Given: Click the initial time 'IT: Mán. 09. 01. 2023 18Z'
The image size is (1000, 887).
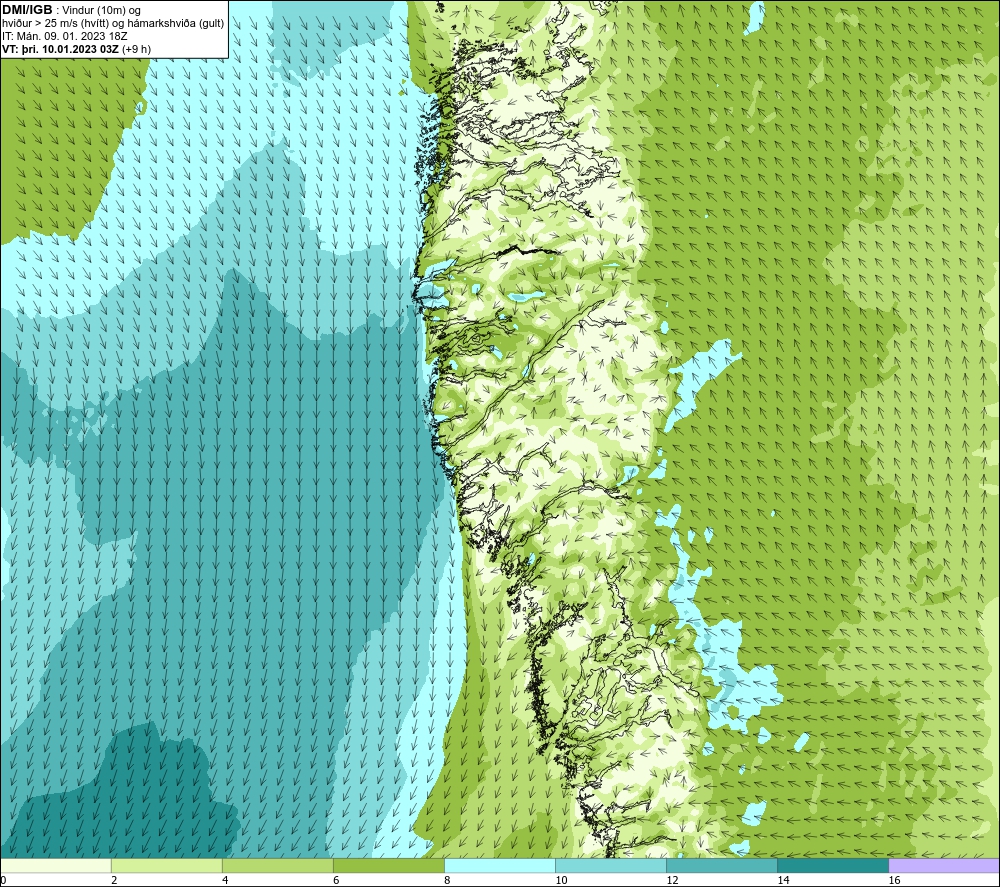Looking at the screenshot, I should [x=64, y=36].
